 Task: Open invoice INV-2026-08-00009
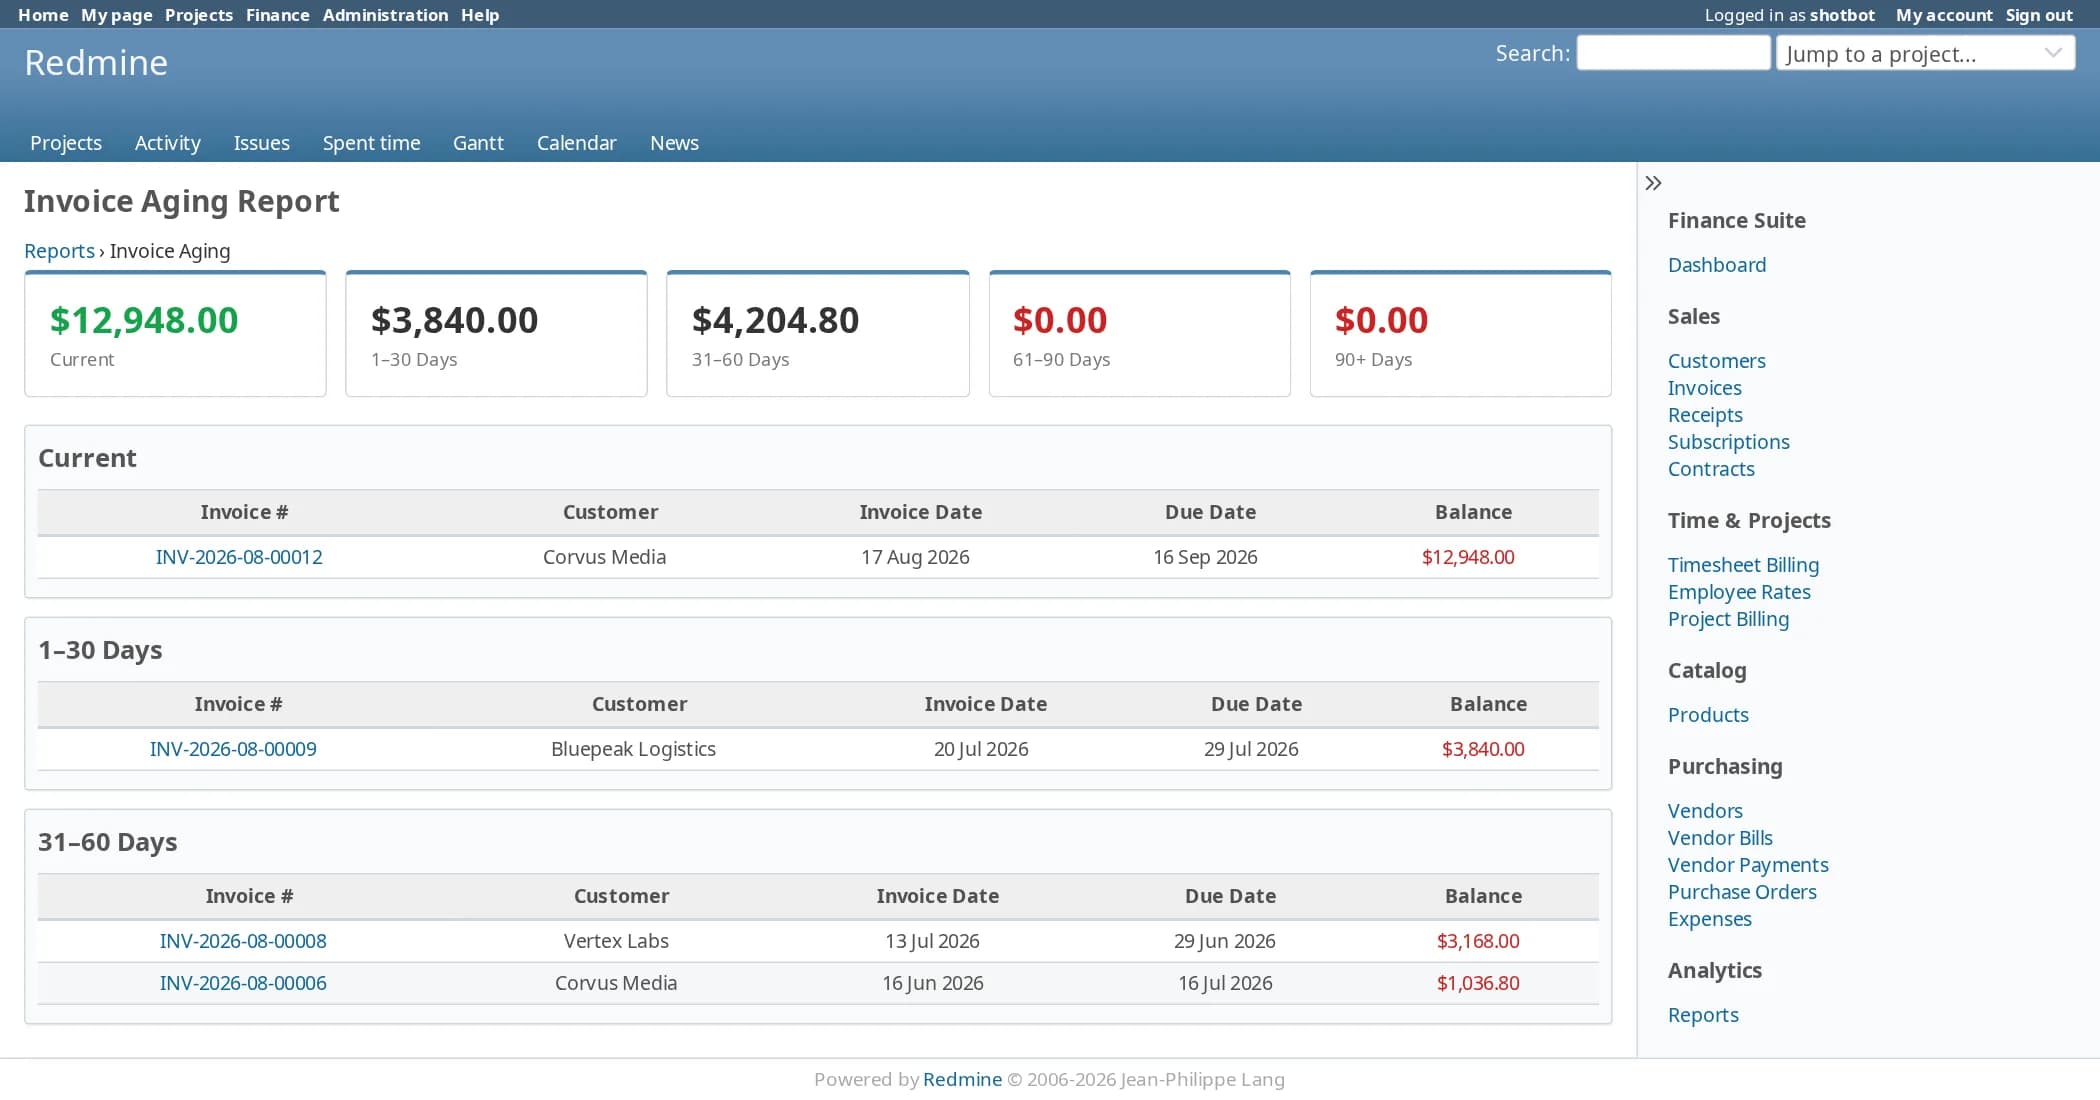(233, 749)
